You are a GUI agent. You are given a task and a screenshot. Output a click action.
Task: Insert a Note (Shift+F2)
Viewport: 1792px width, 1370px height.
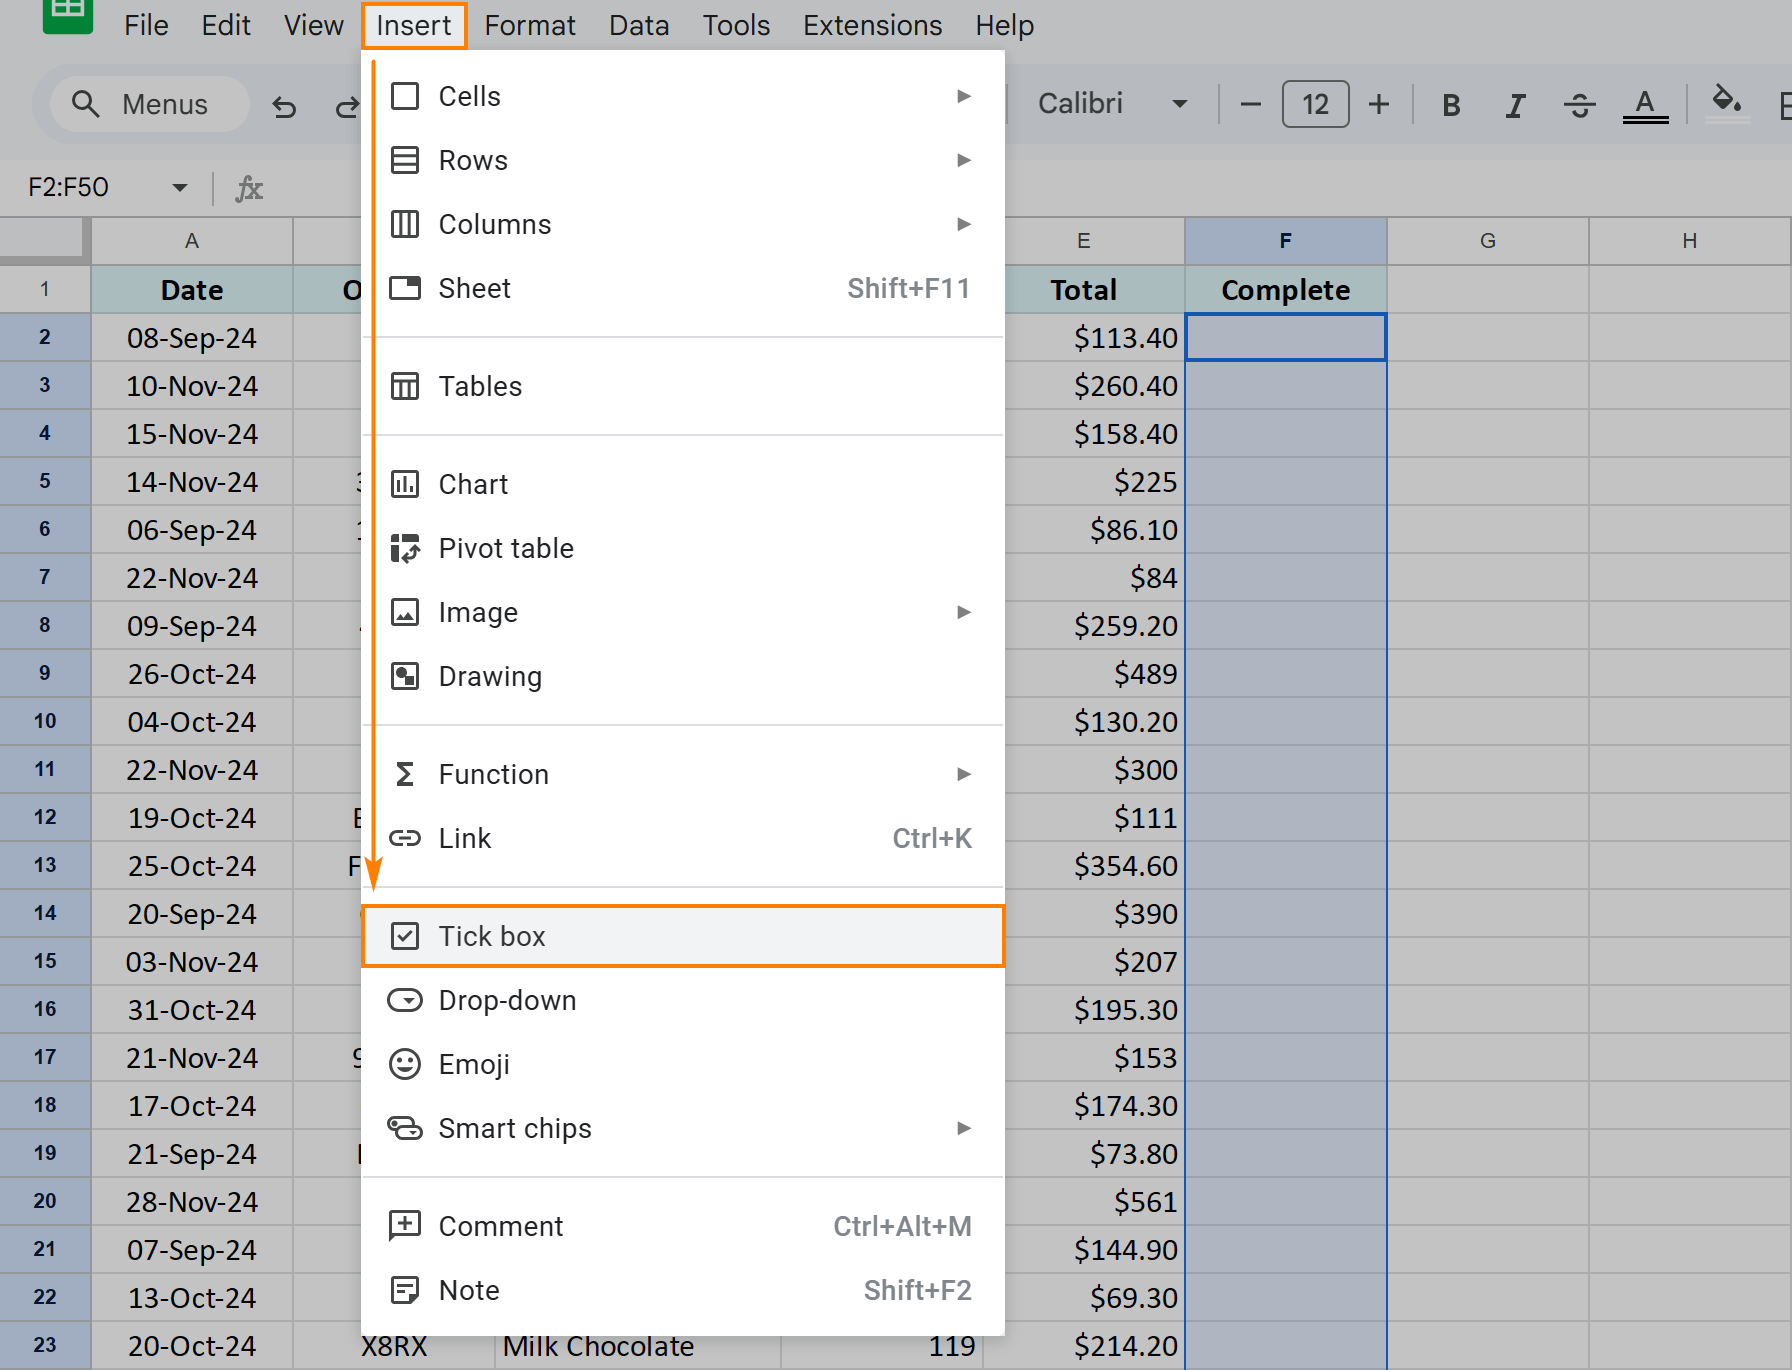click(683, 1290)
